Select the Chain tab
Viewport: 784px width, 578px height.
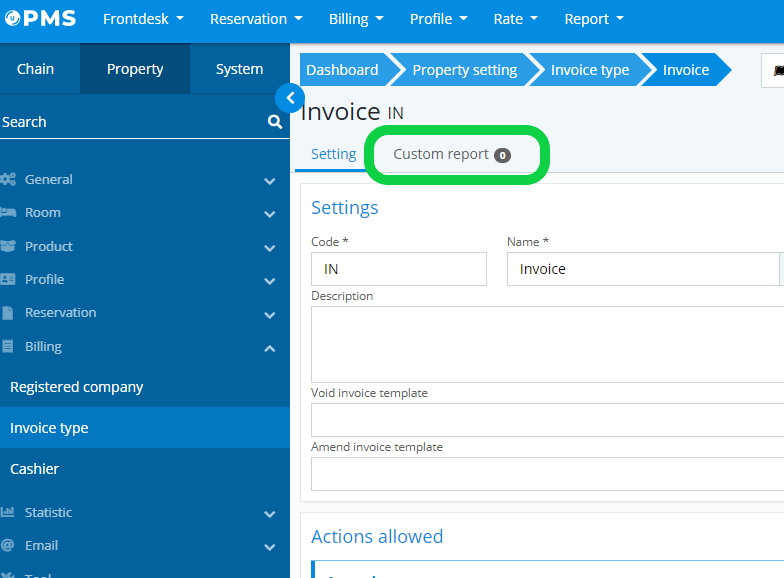click(36, 69)
